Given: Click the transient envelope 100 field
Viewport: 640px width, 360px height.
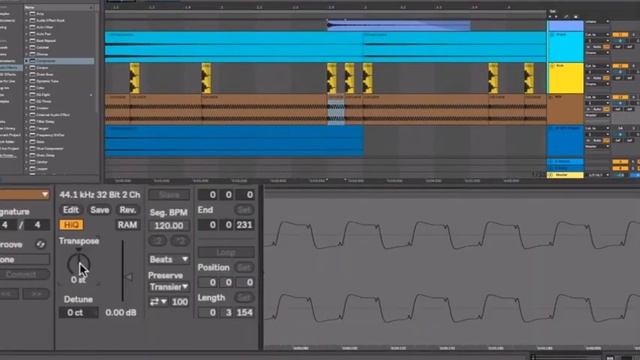Looking at the screenshot, I should [180, 302].
